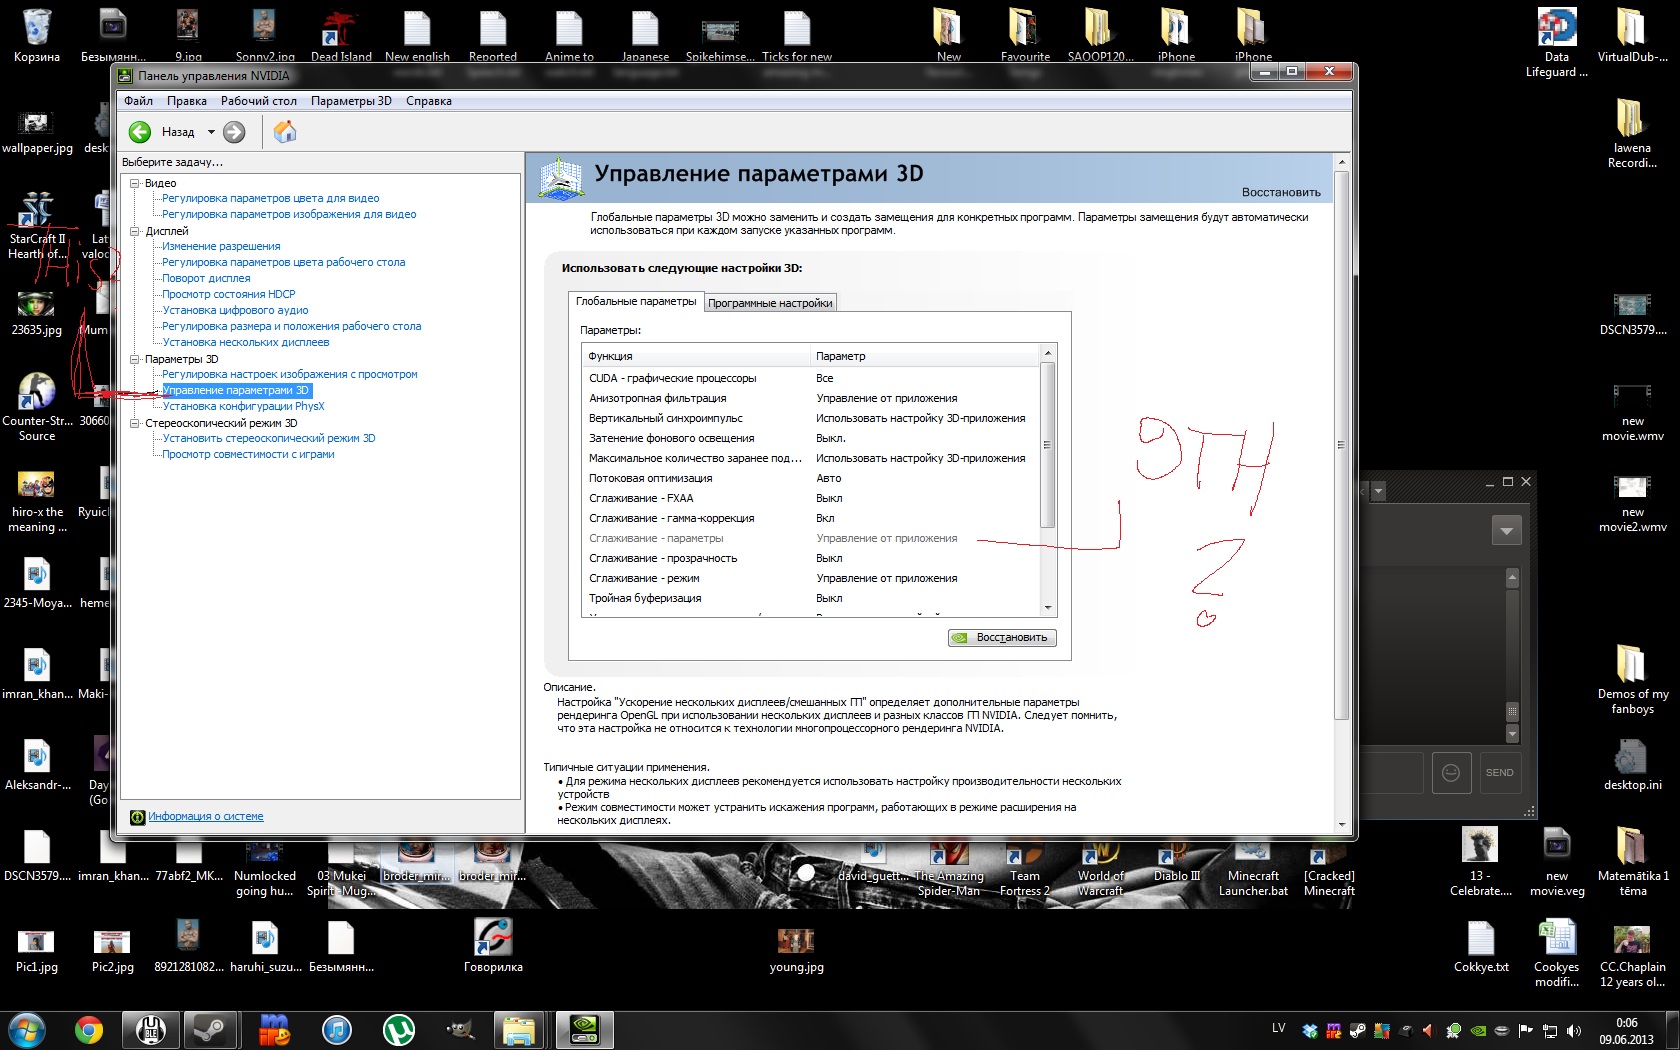Open the Назад history dropdown arrow
Viewport: 1680px width, 1050px height.
point(211,132)
